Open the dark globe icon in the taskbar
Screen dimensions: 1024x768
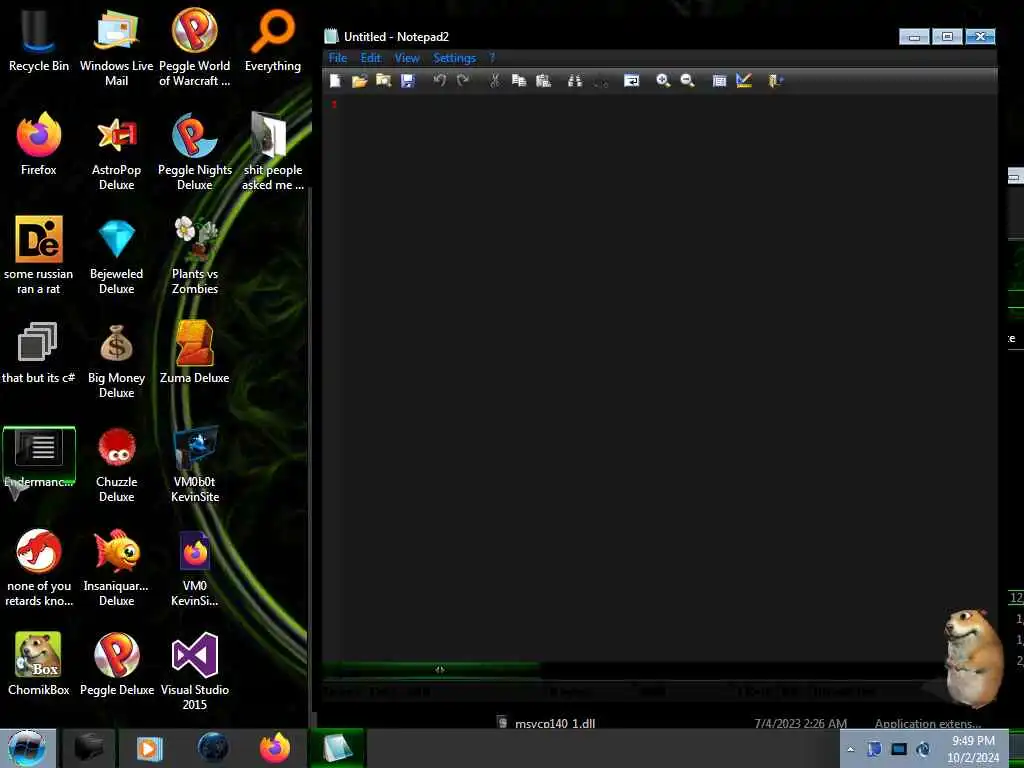(x=213, y=748)
